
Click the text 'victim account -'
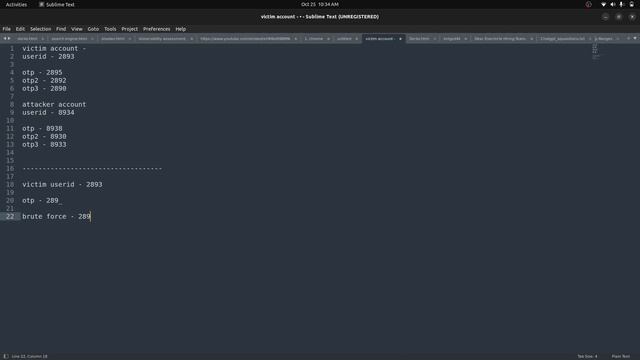click(x=54, y=49)
